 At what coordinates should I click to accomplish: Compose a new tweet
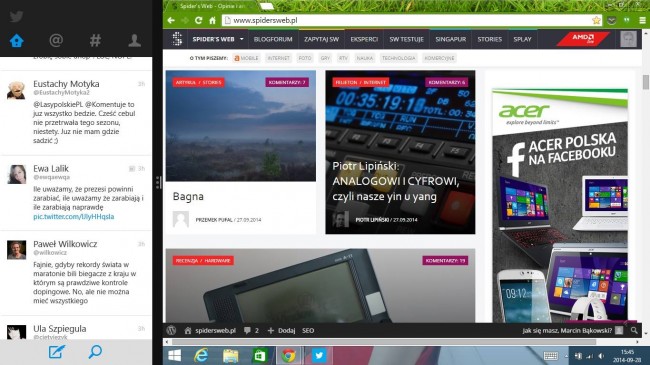click(x=56, y=352)
